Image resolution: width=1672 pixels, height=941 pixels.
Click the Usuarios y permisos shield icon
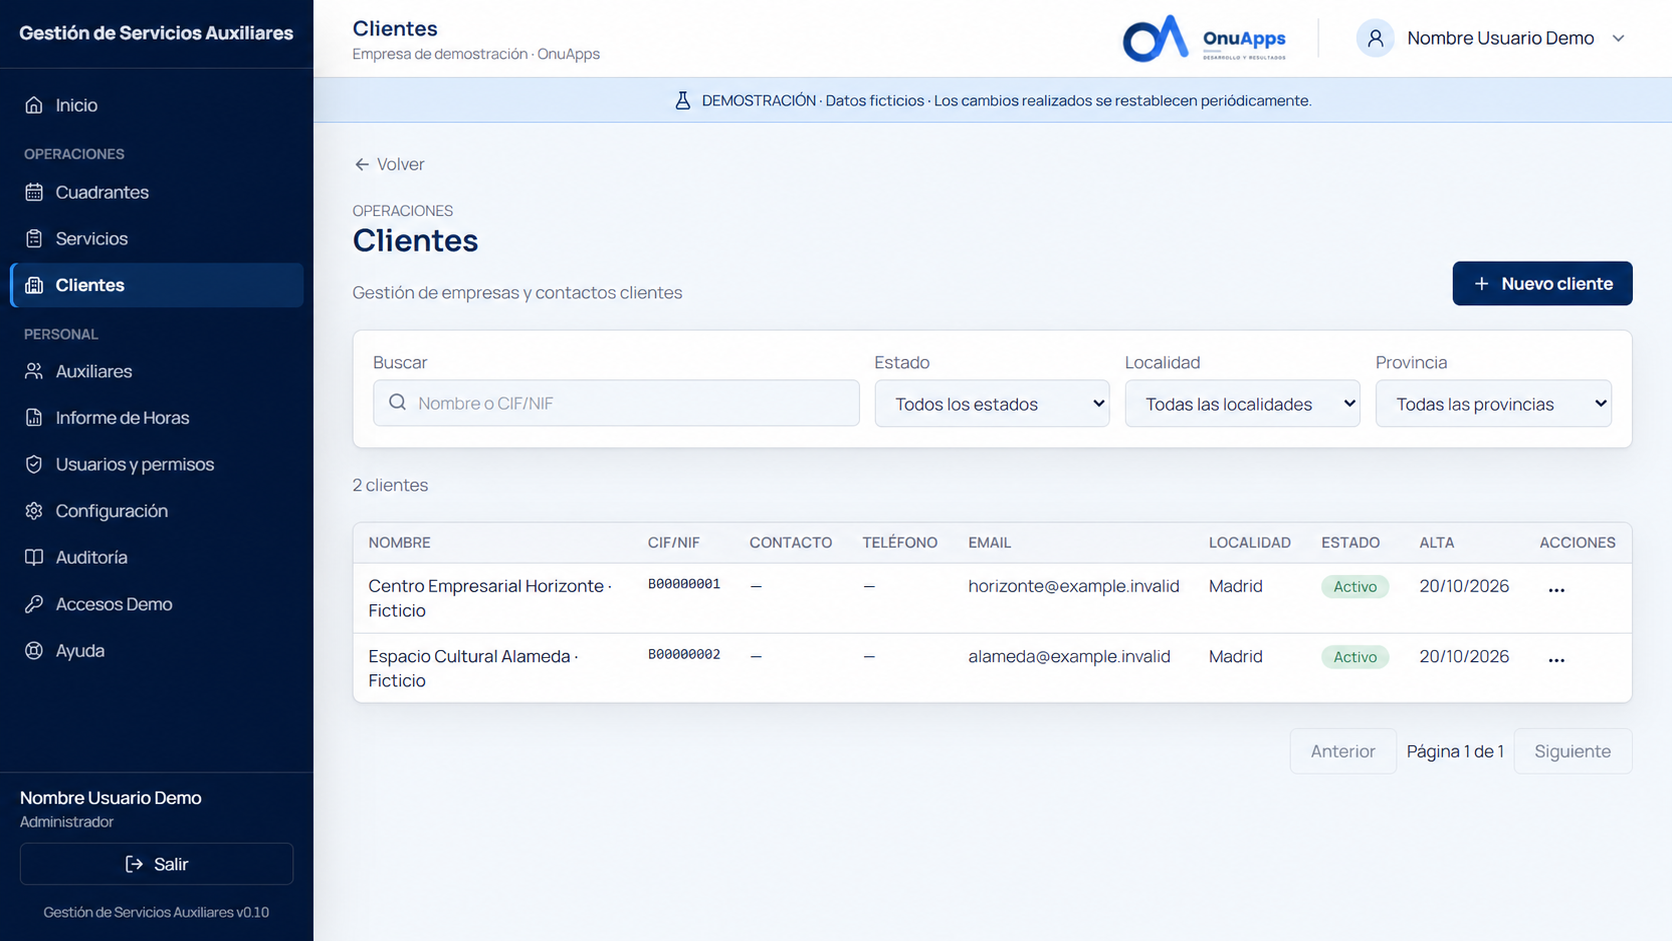pyautogui.click(x=34, y=464)
